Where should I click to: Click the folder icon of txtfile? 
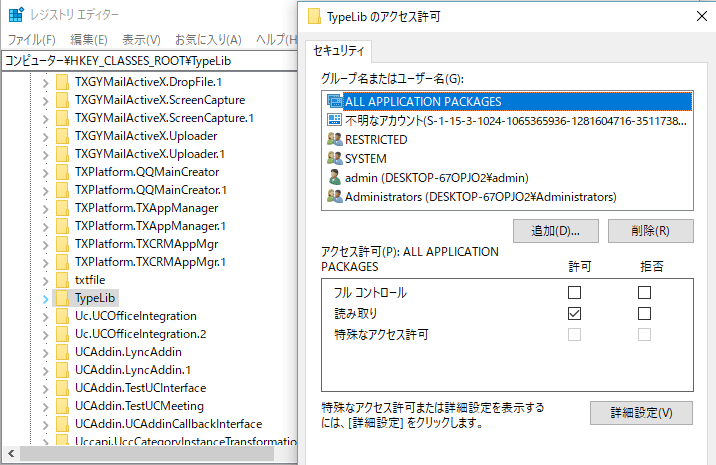coord(63,280)
